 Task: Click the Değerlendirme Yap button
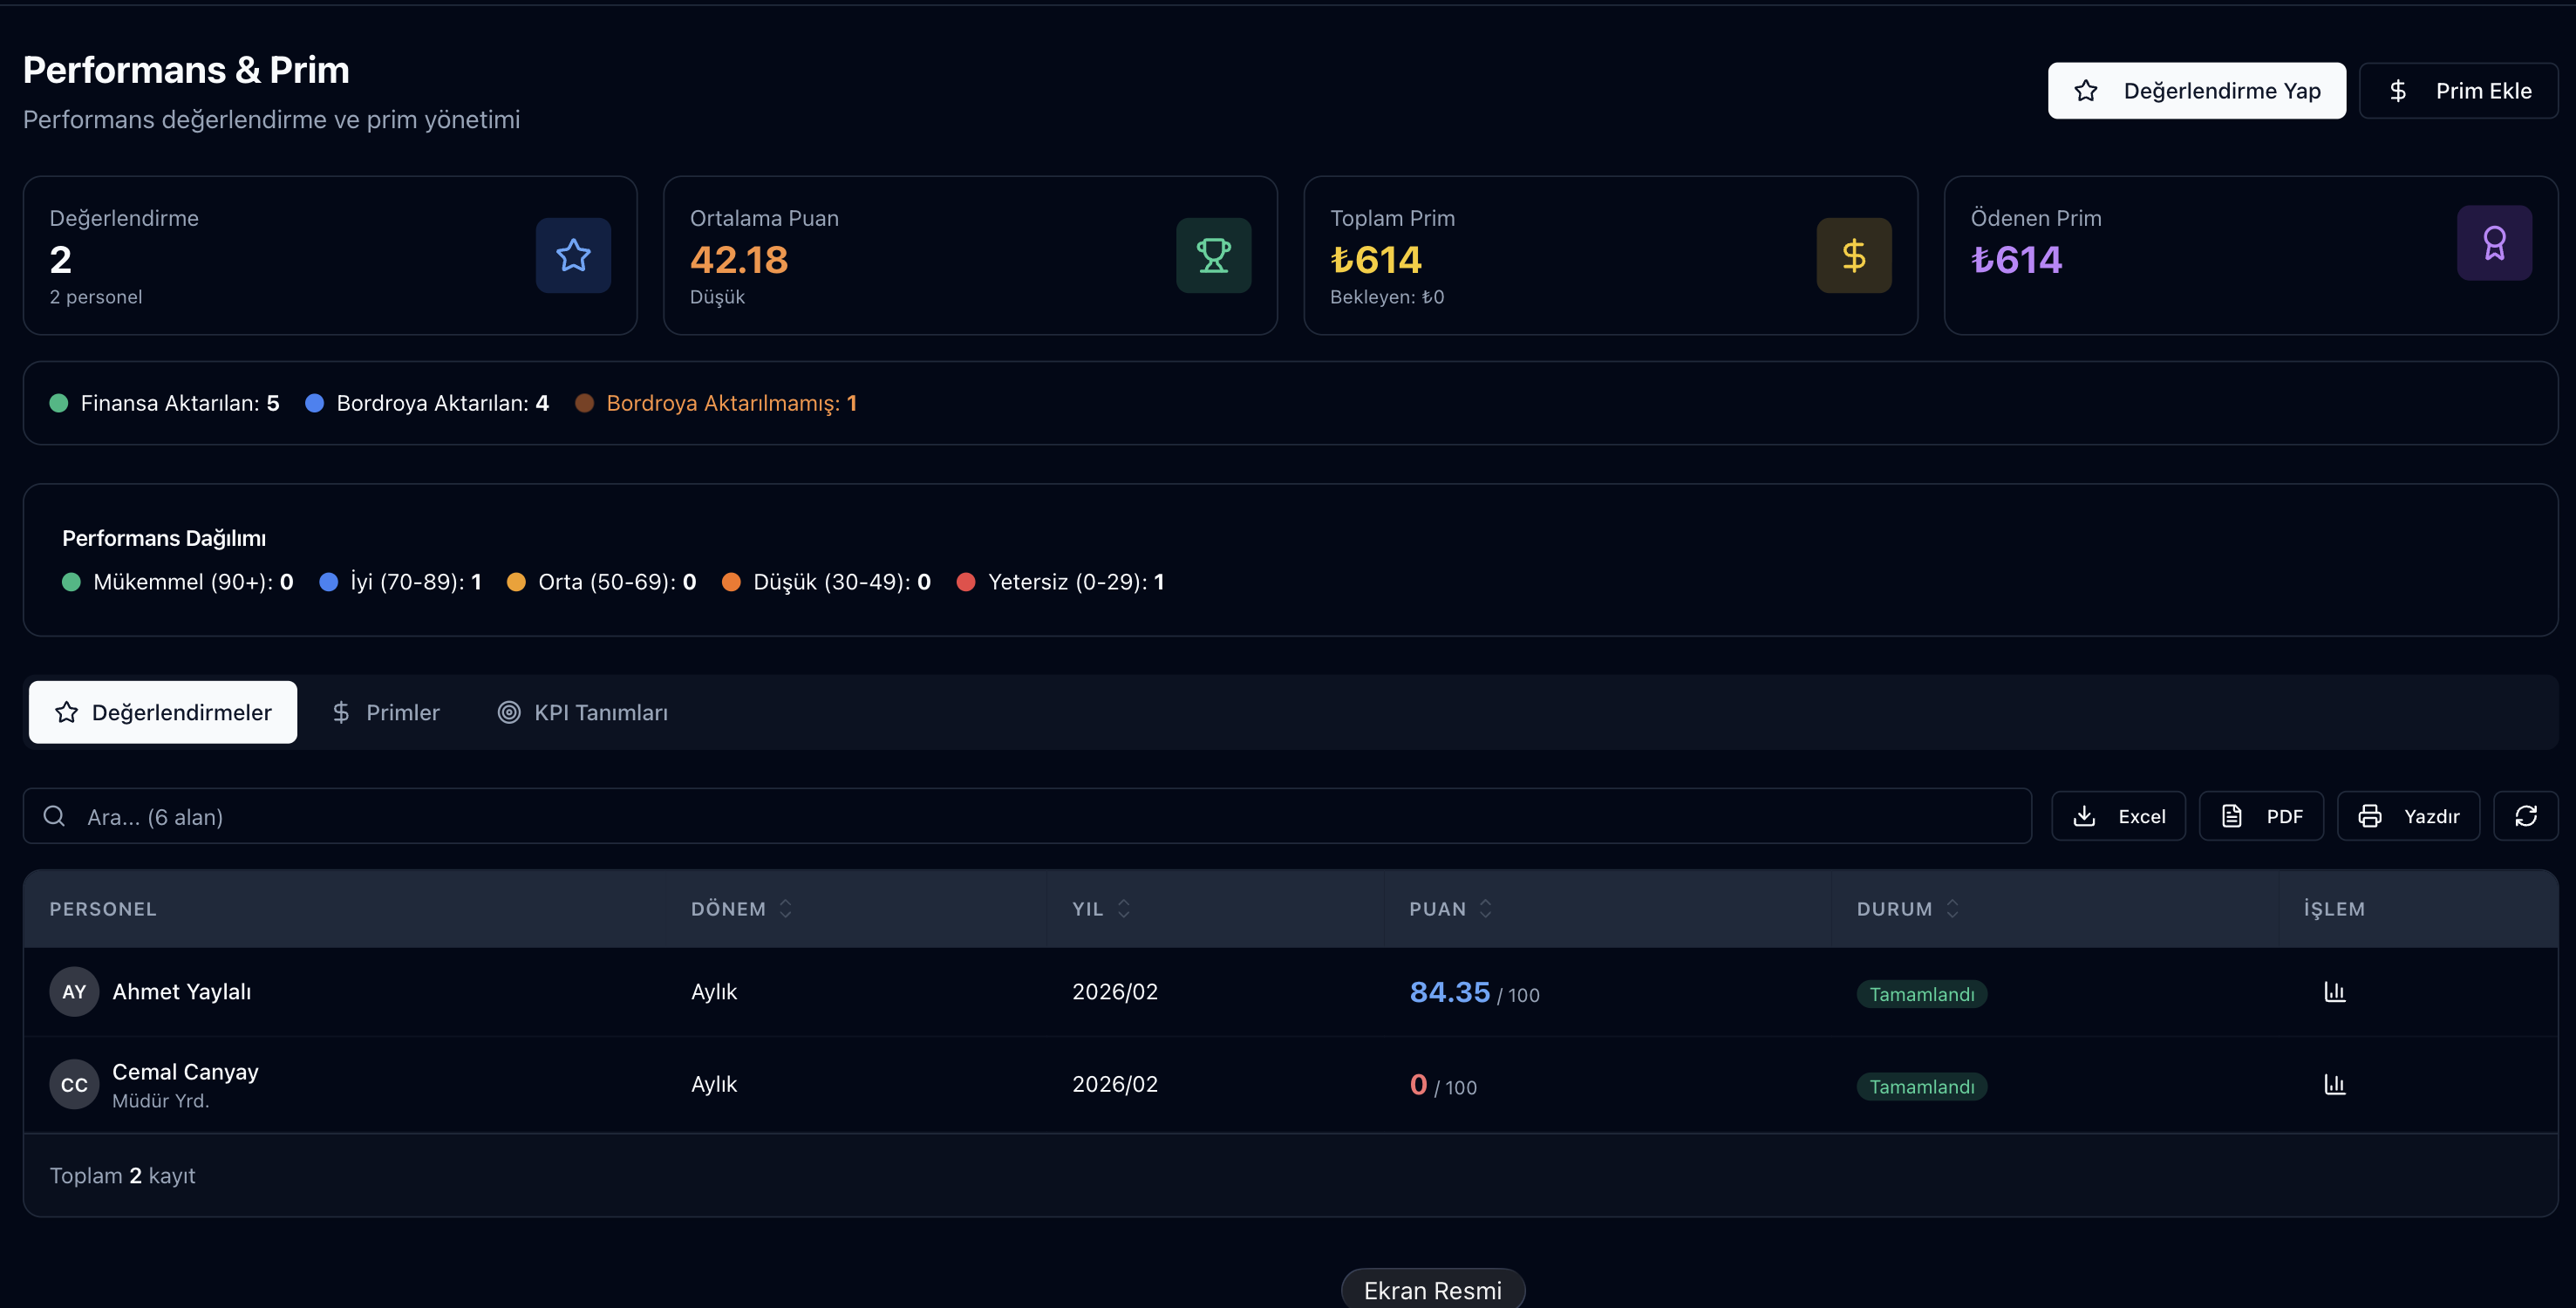(2196, 91)
